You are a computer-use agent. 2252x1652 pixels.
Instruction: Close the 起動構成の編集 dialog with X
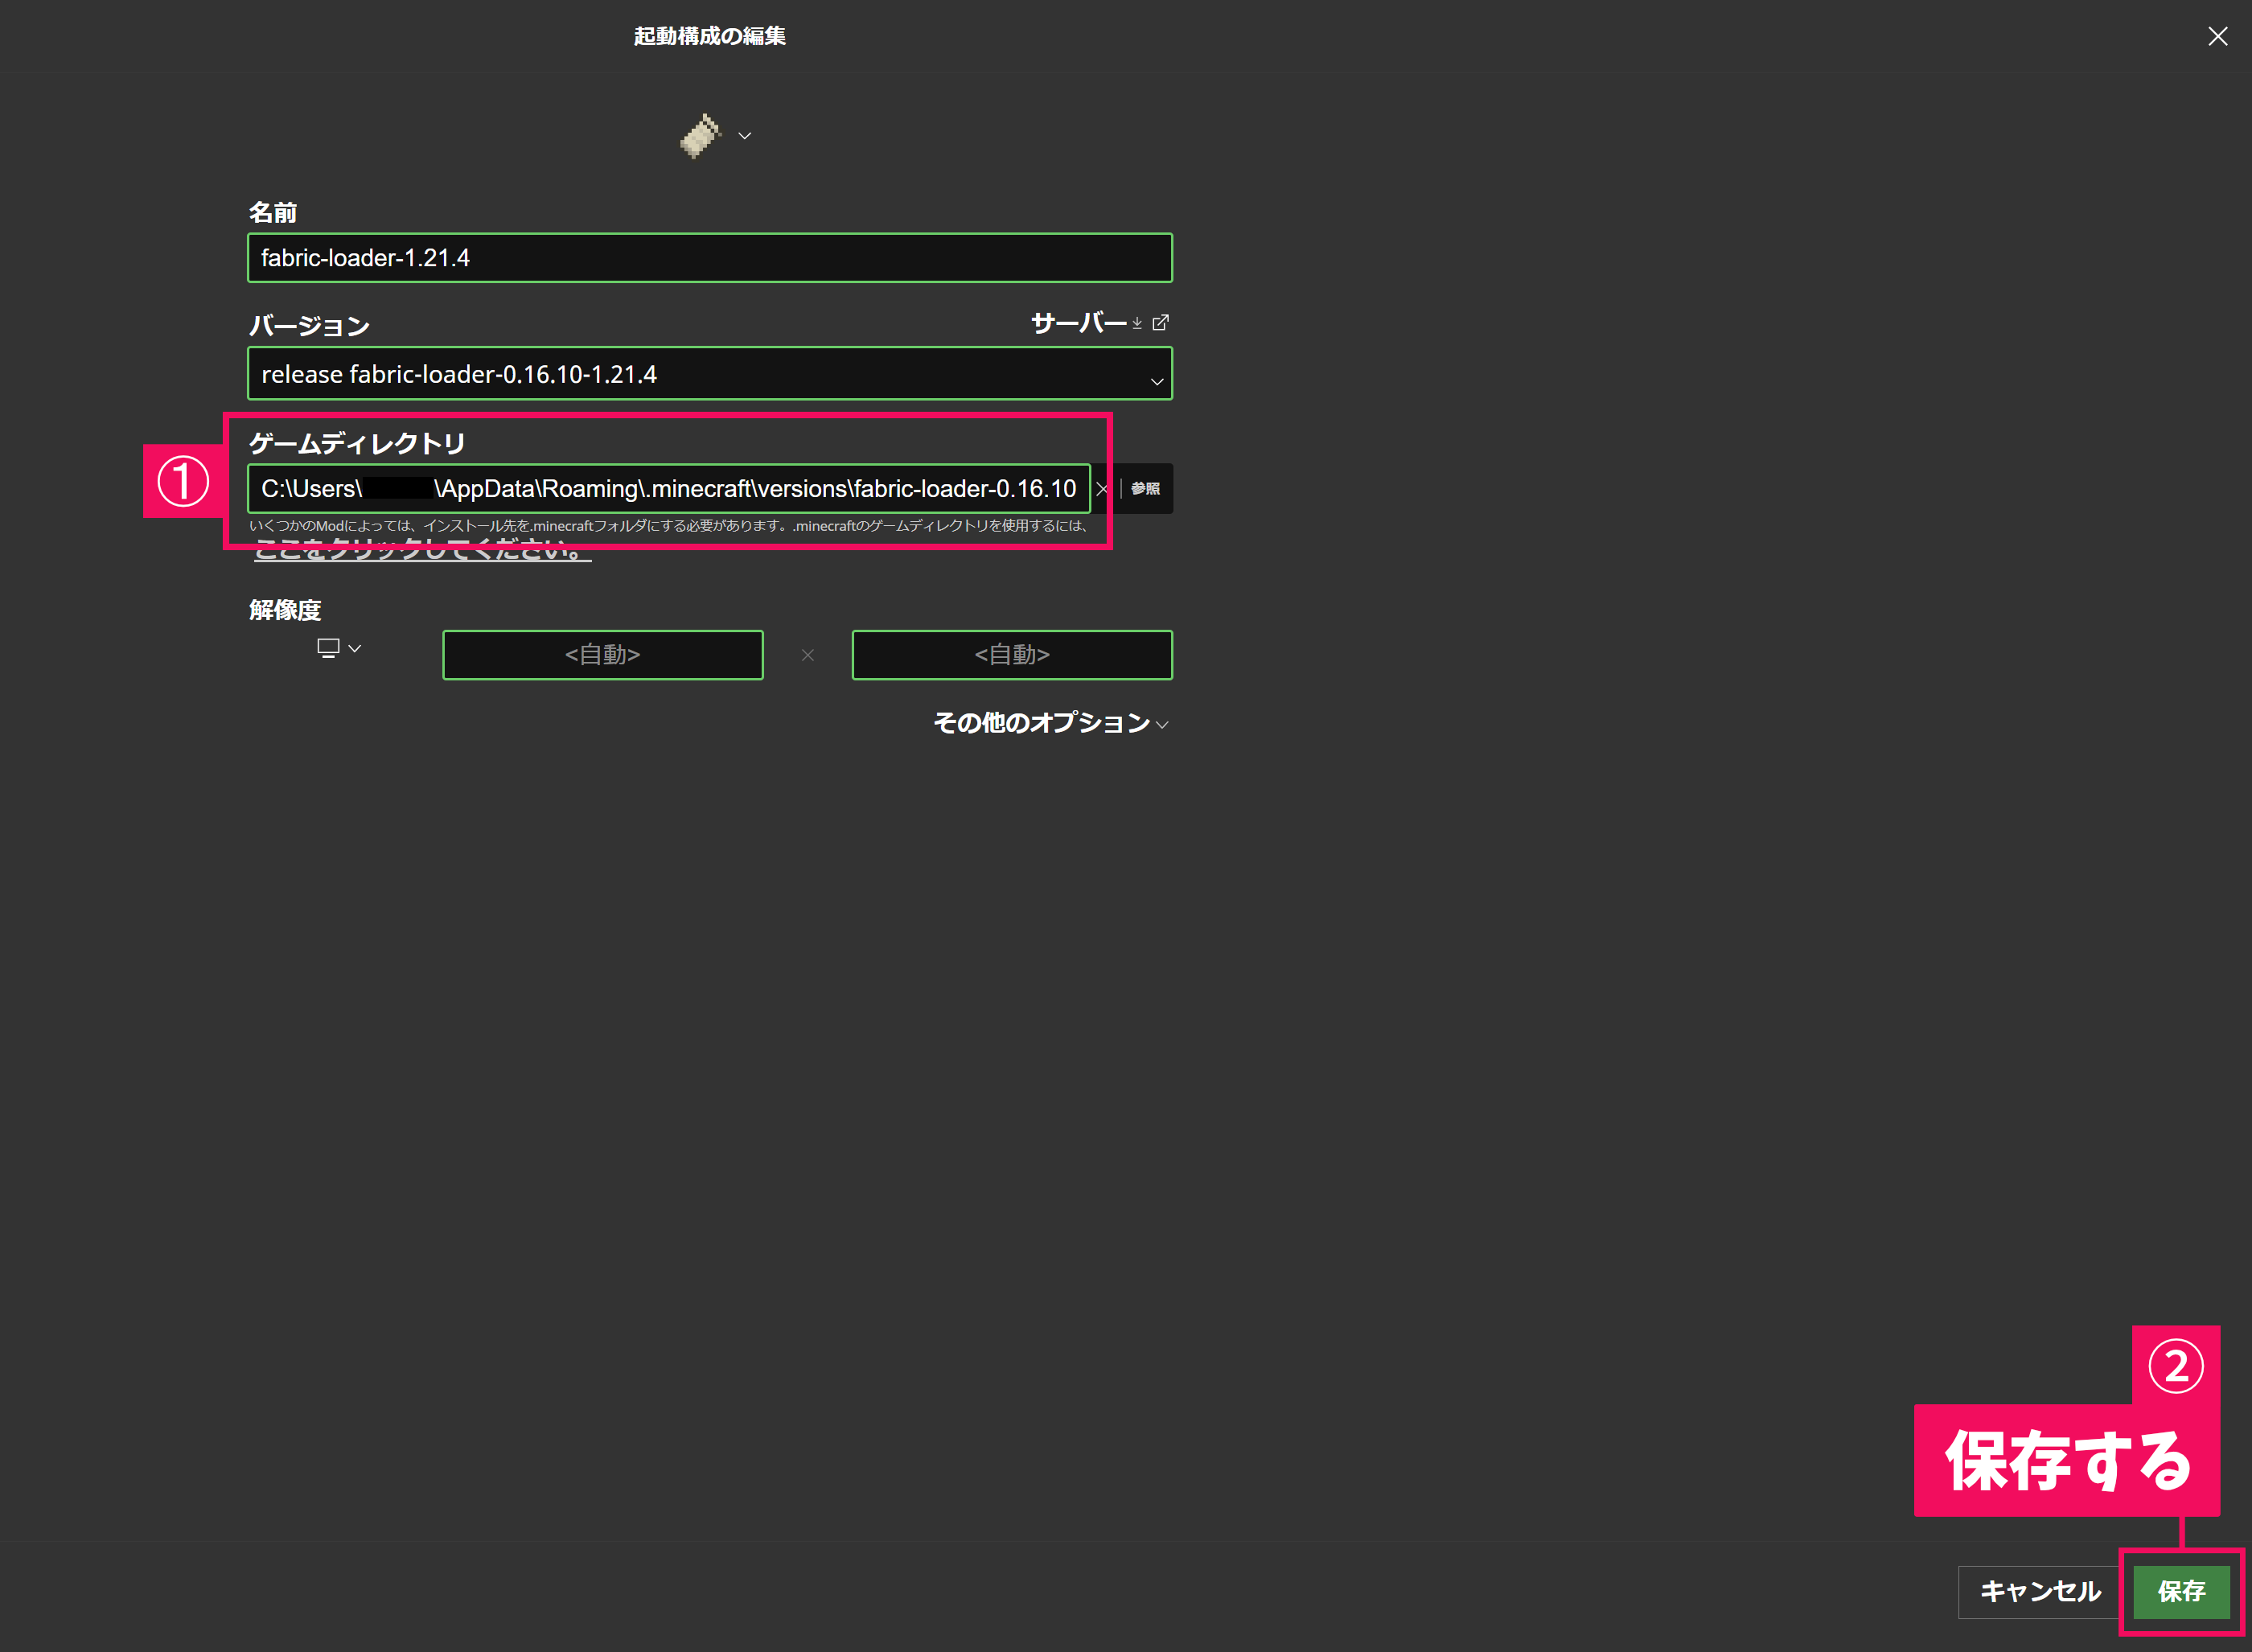pyautogui.click(x=2217, y=37)
